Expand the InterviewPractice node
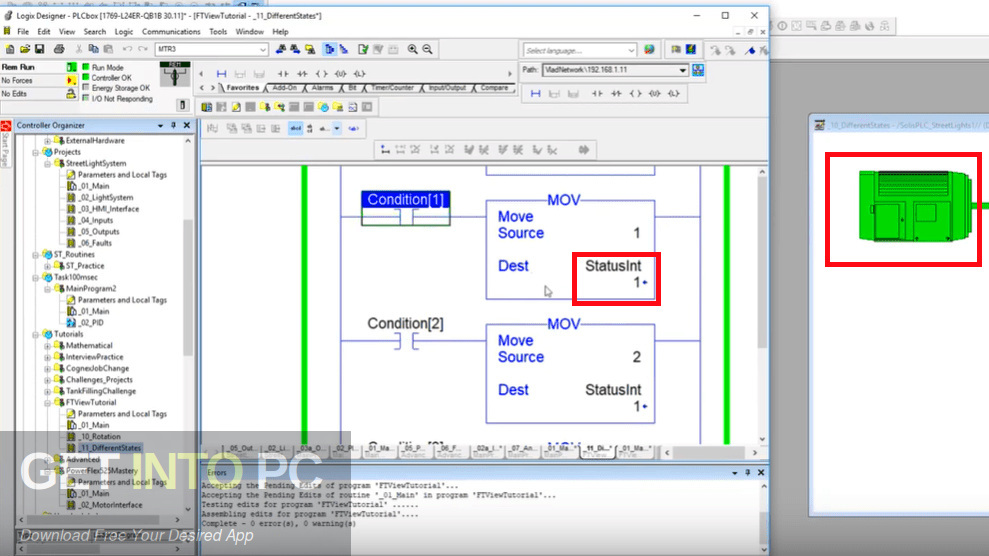The image size is (989, 556). tap(47, 357)
